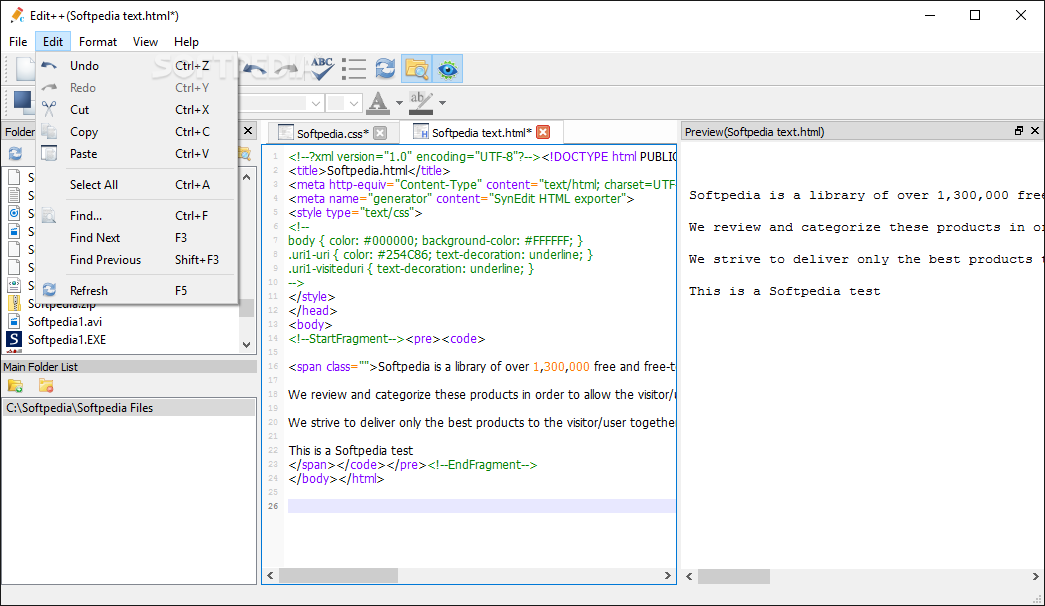1045x606 pixels.
Task: Click the blue refresh arrows toolbar icon
Action: [385, 68]
